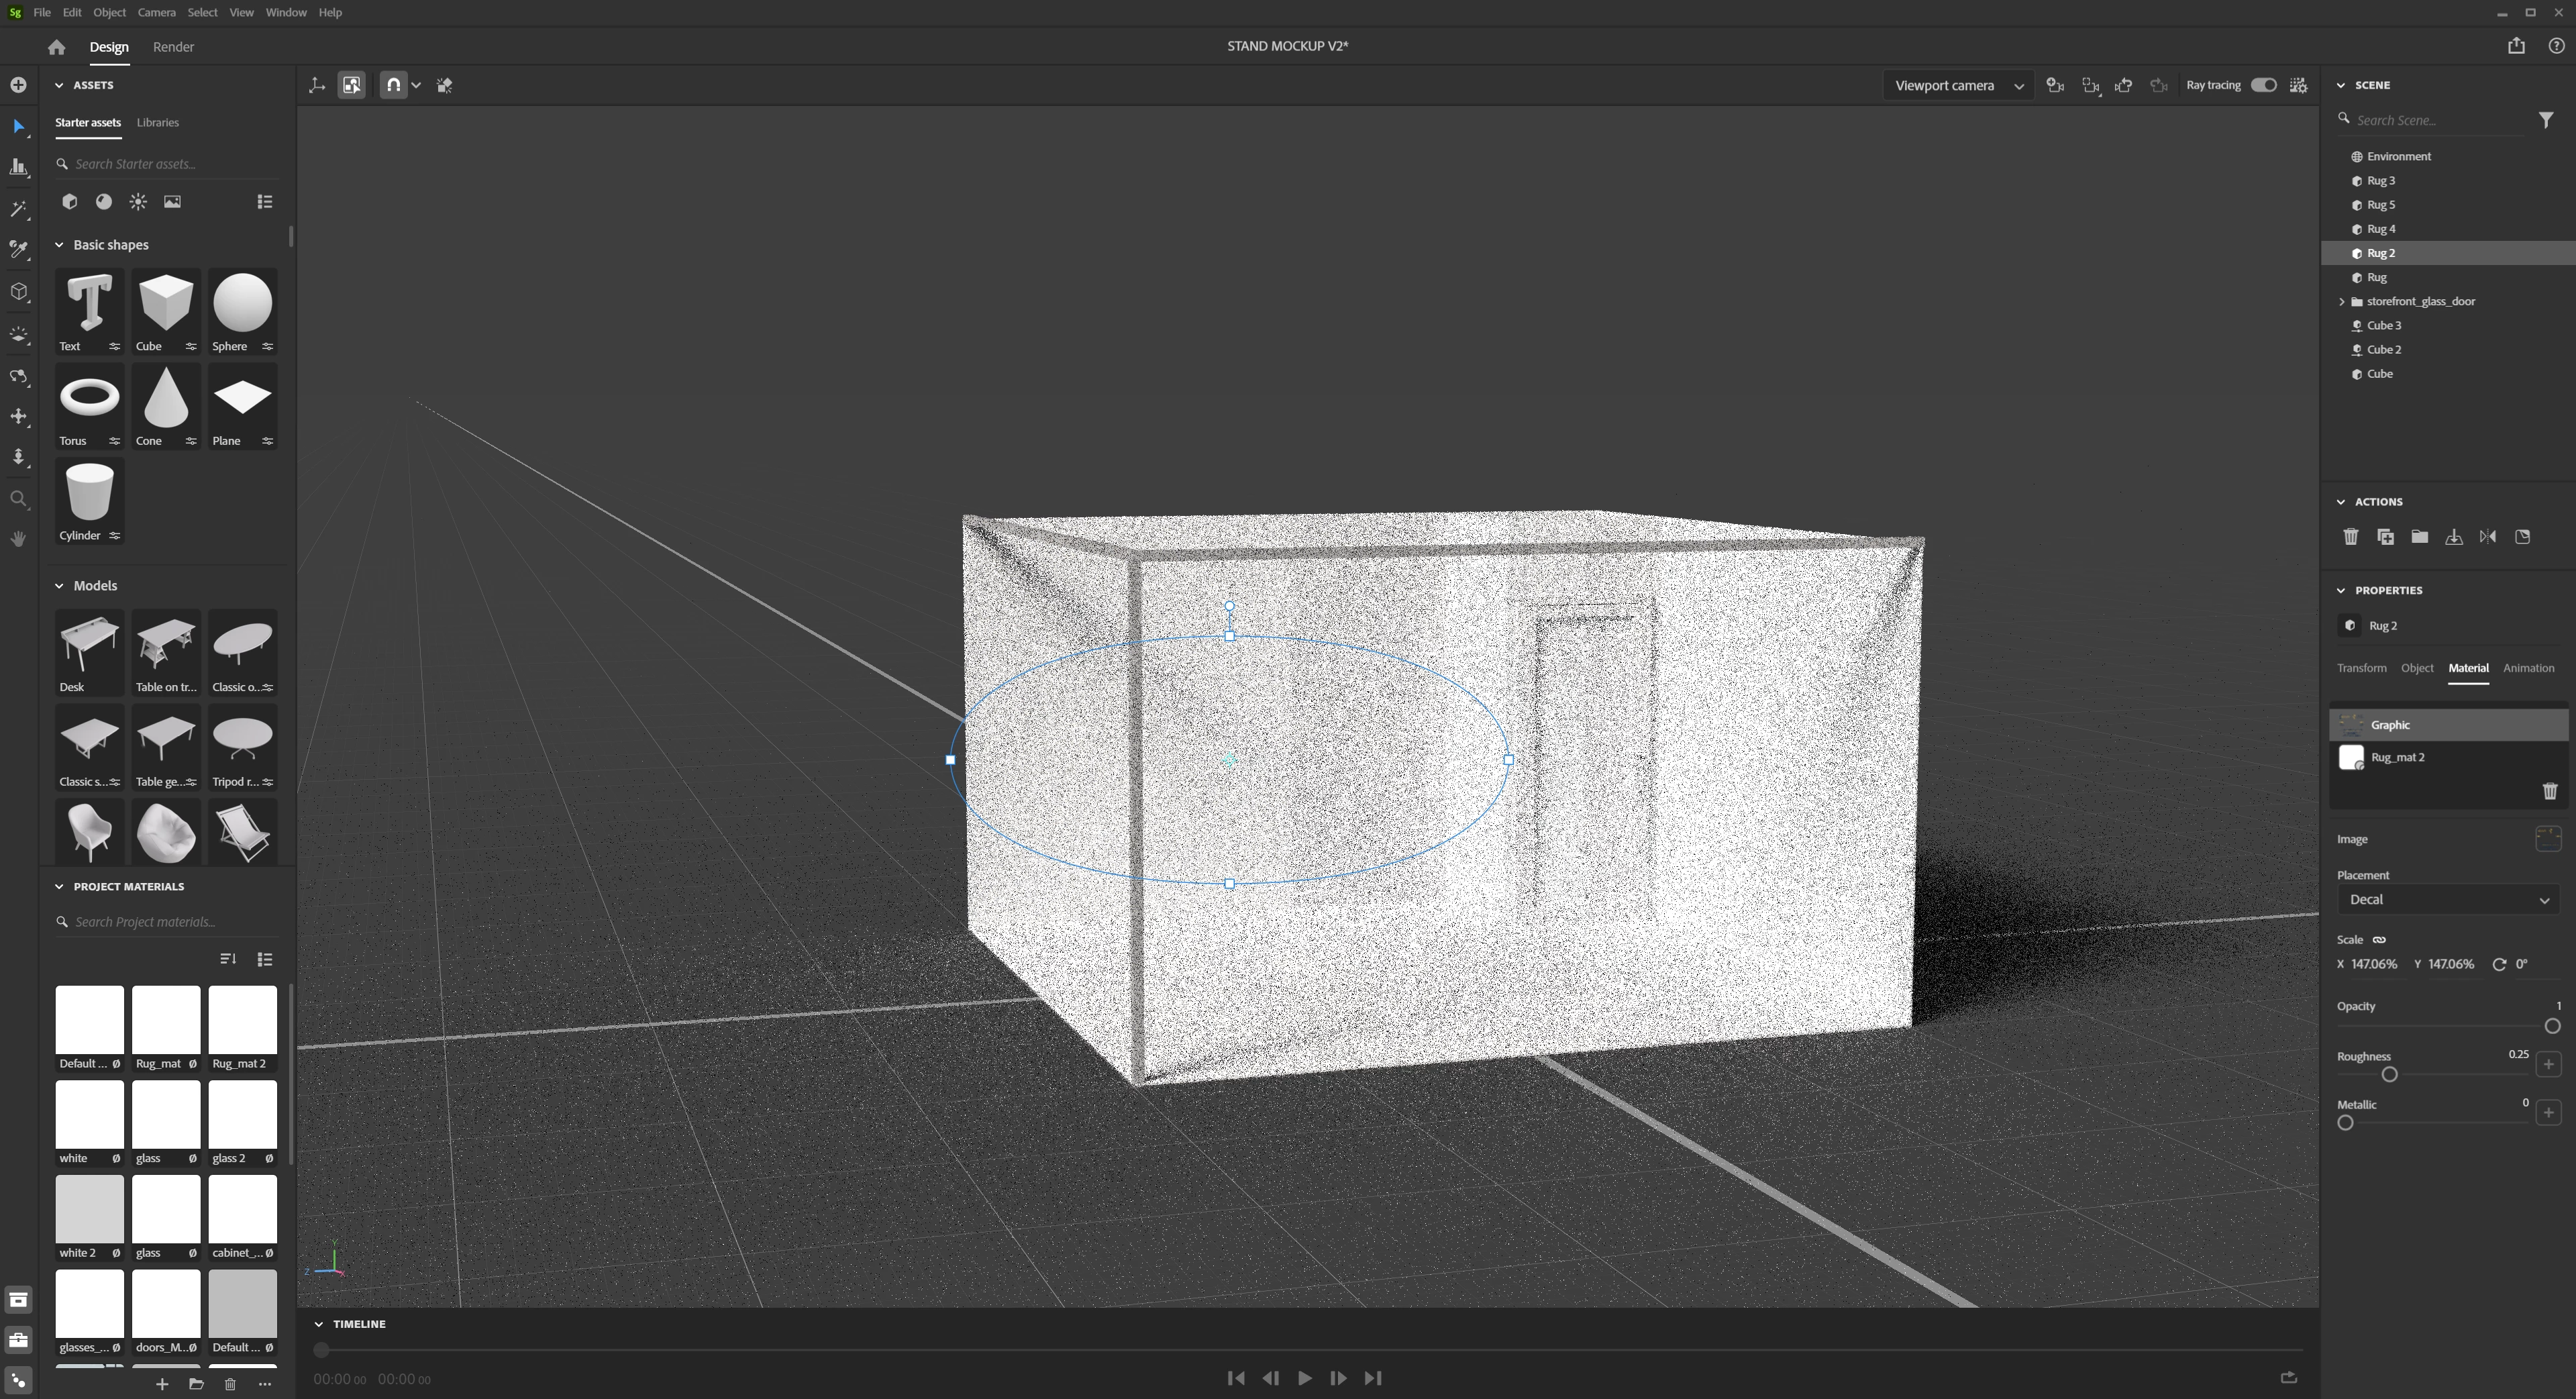Select the hand pan tool
2576x1399 pixels.
tap(18, 539)
